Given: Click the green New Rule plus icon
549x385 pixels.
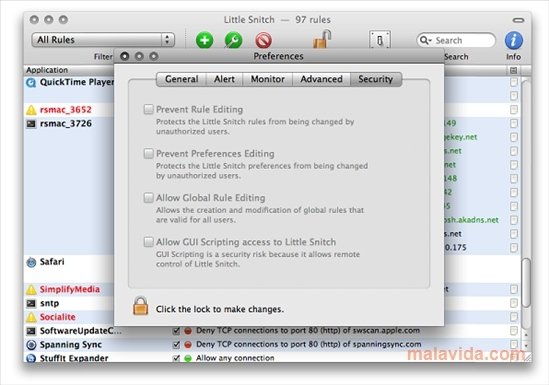Looking at the screenshot, I should pyautogui.click(x=204, y=40).
